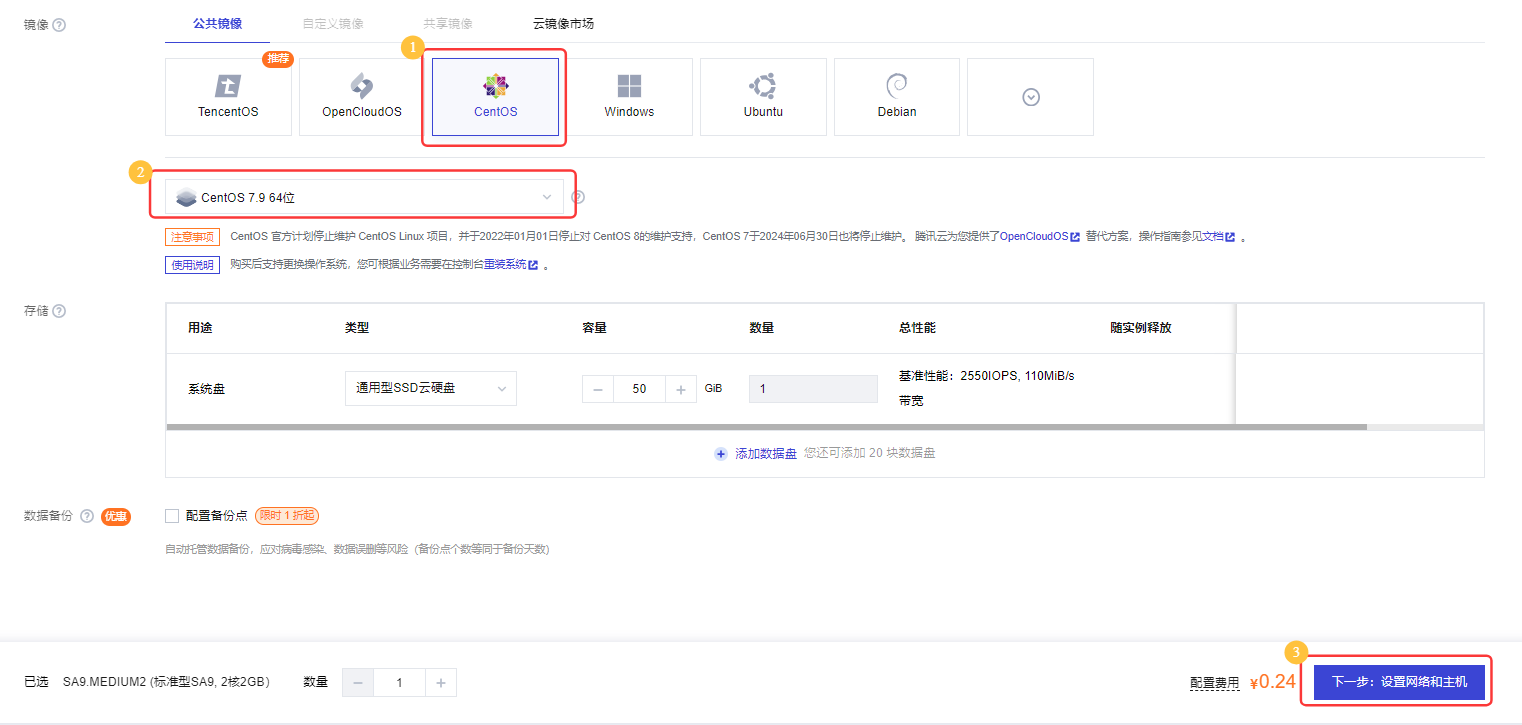Expand more operating system images

(1031, 97)
